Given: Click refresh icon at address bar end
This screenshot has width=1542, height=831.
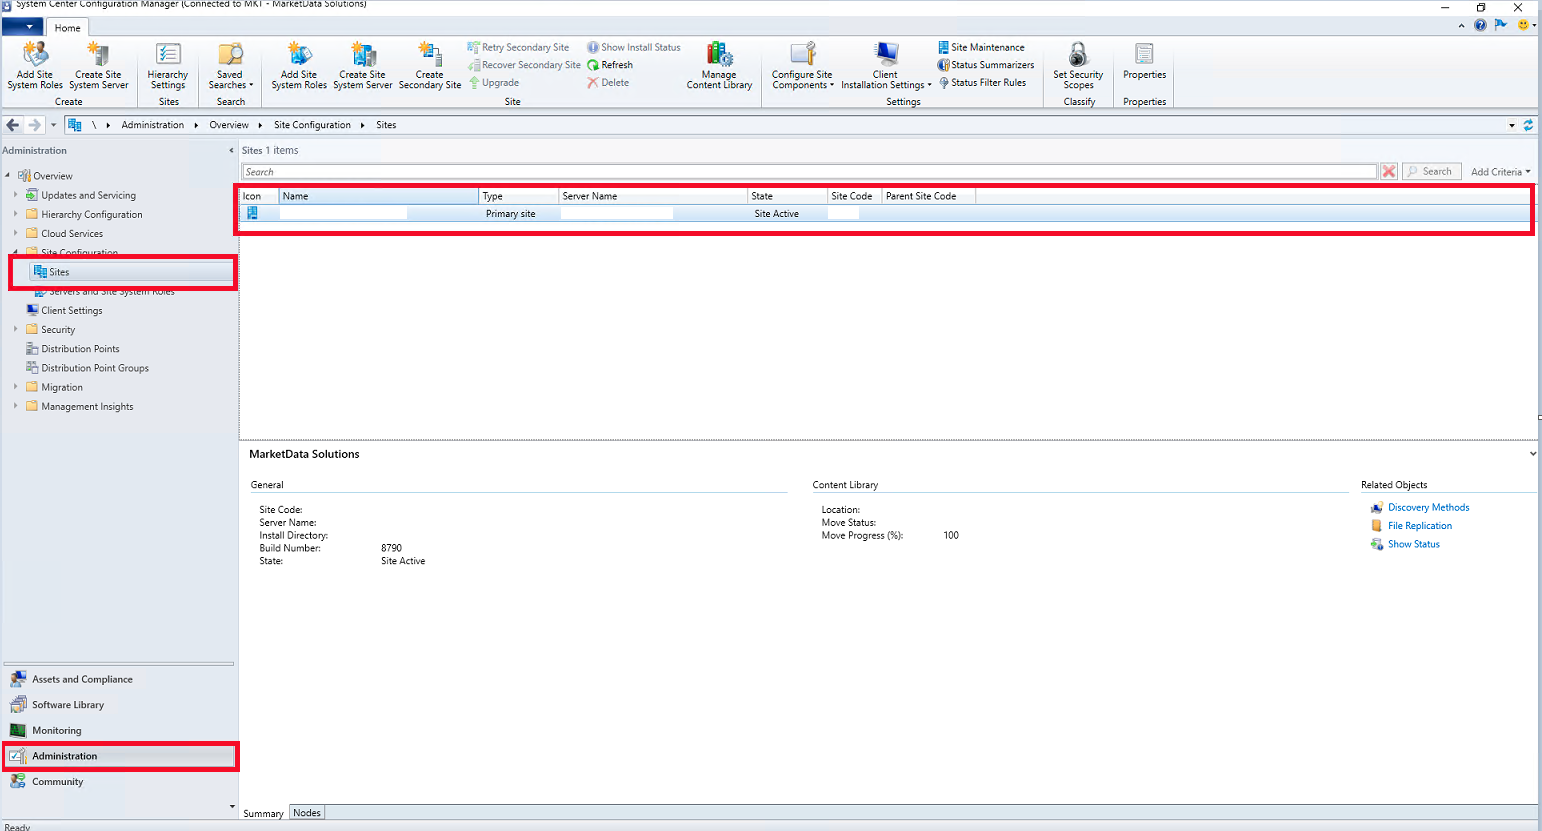Looking at the screenshot, I should click(1528, 125).
